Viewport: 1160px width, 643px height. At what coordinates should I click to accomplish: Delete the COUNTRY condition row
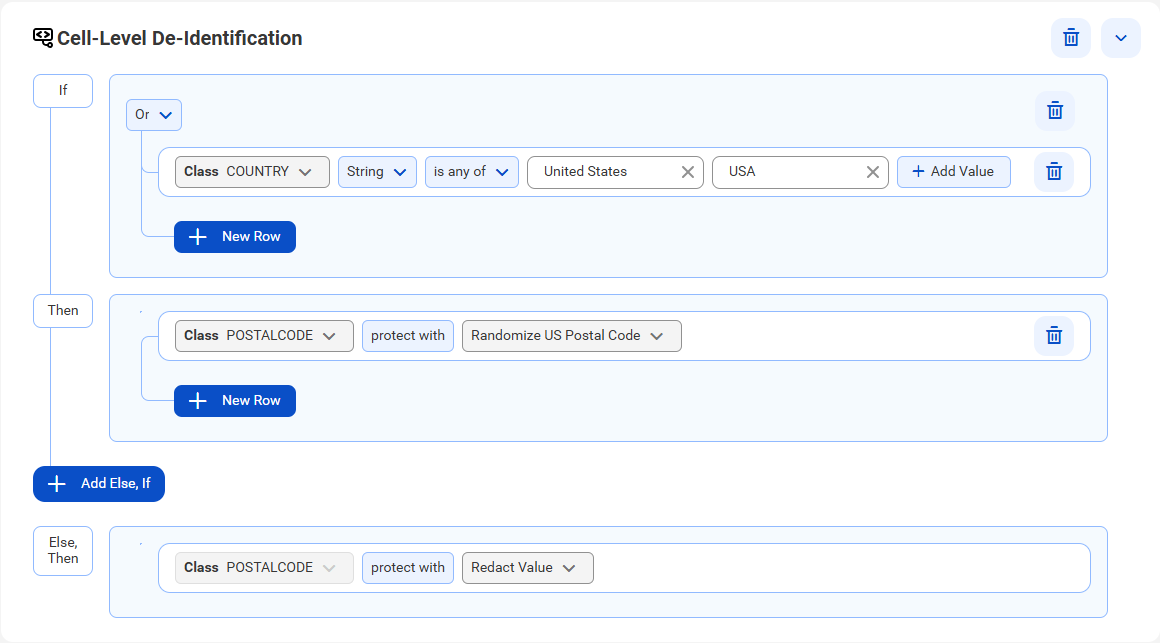click(x=1054, y=172)
